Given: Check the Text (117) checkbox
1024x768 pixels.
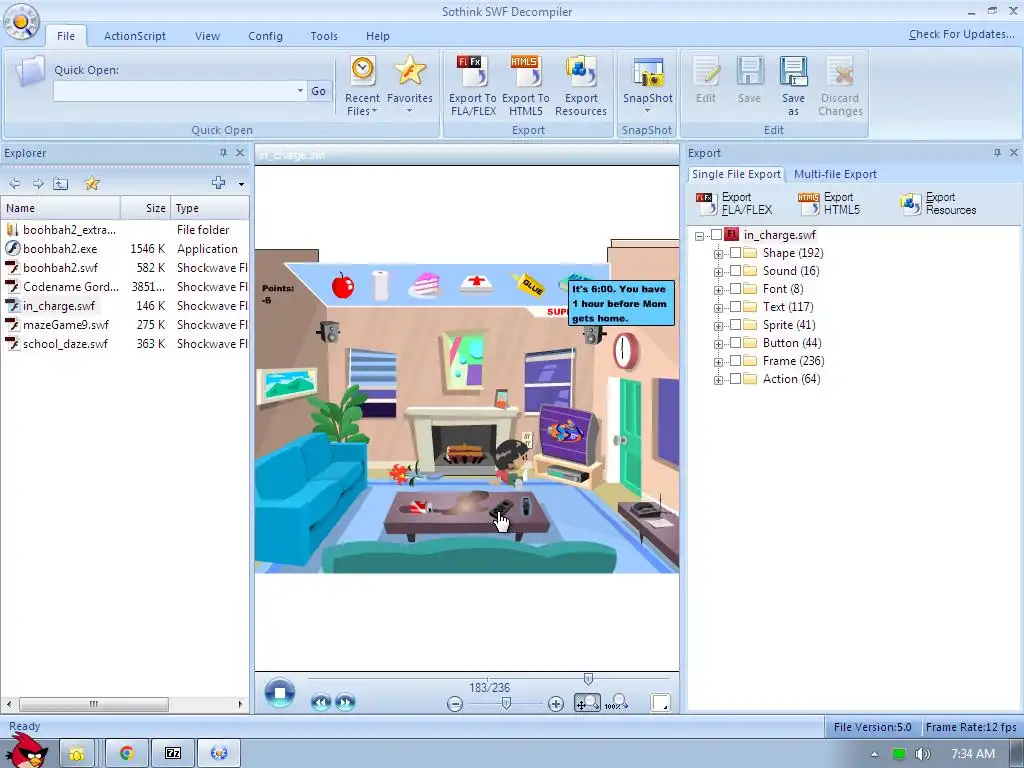Looking at the screenshot, I should pos(735,307).
